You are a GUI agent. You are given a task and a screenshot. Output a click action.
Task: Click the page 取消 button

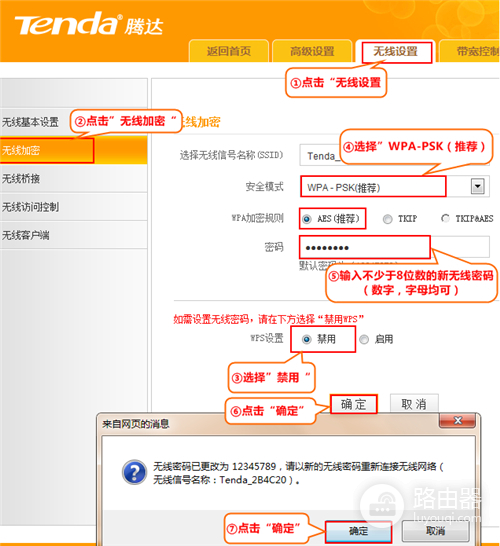point(414,404)
